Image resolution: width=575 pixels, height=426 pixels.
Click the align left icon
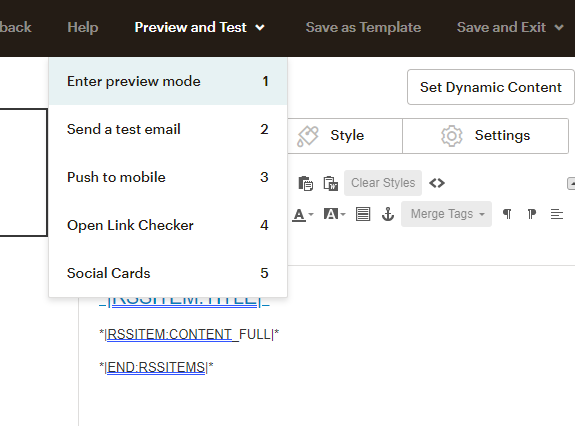pos(557,214)
